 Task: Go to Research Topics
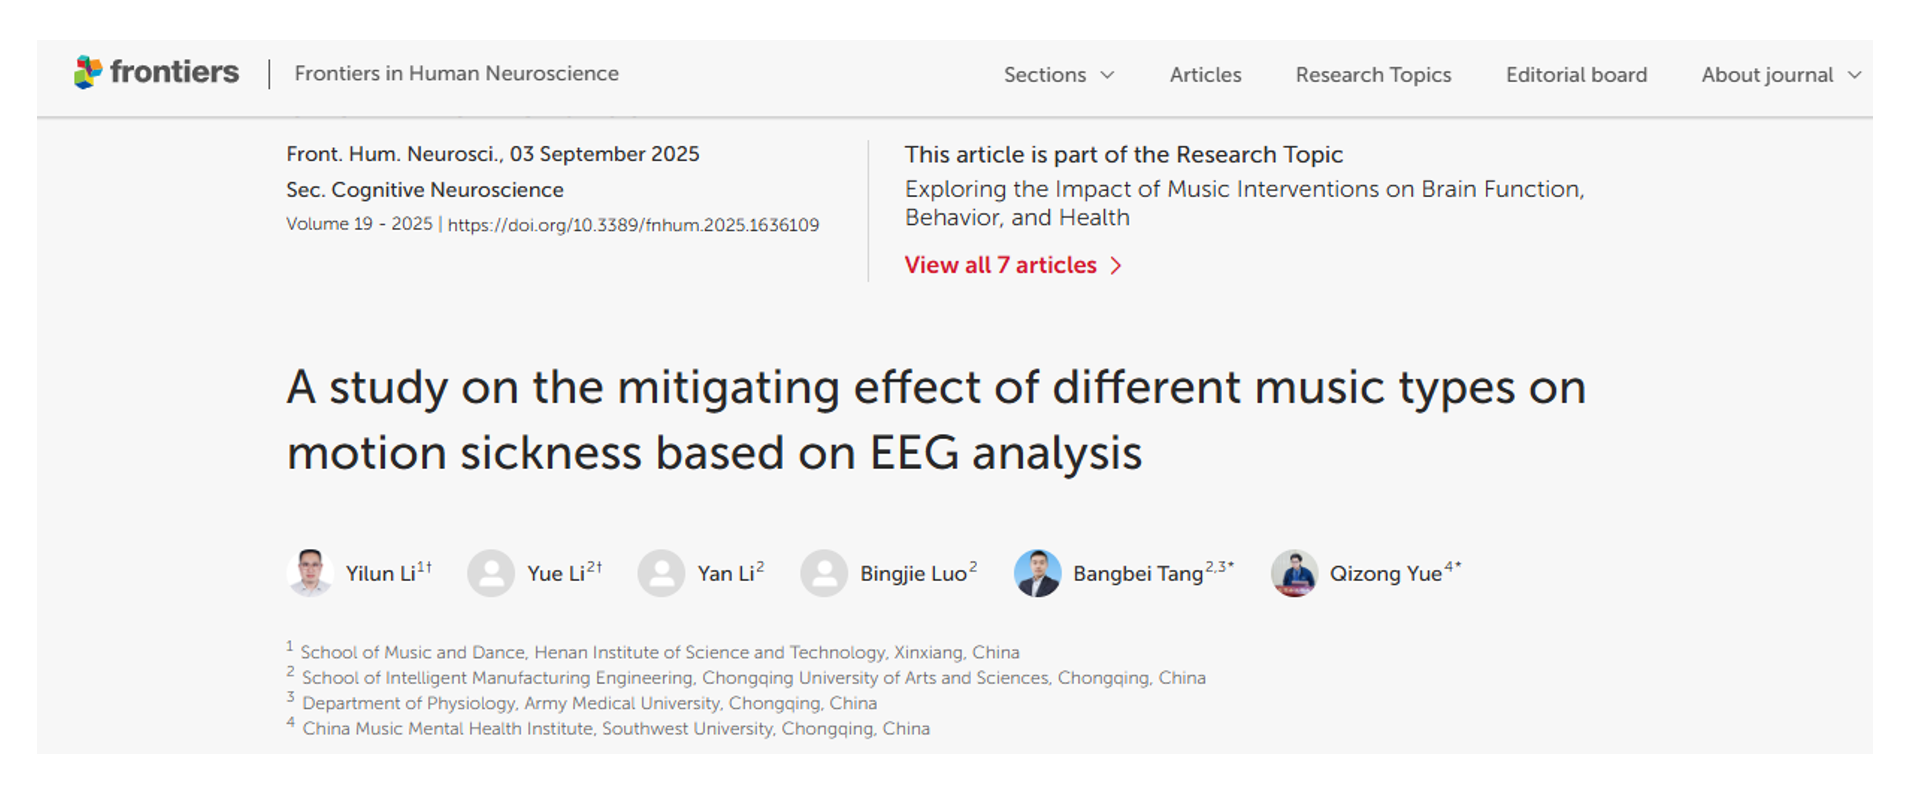(1373, 75)
